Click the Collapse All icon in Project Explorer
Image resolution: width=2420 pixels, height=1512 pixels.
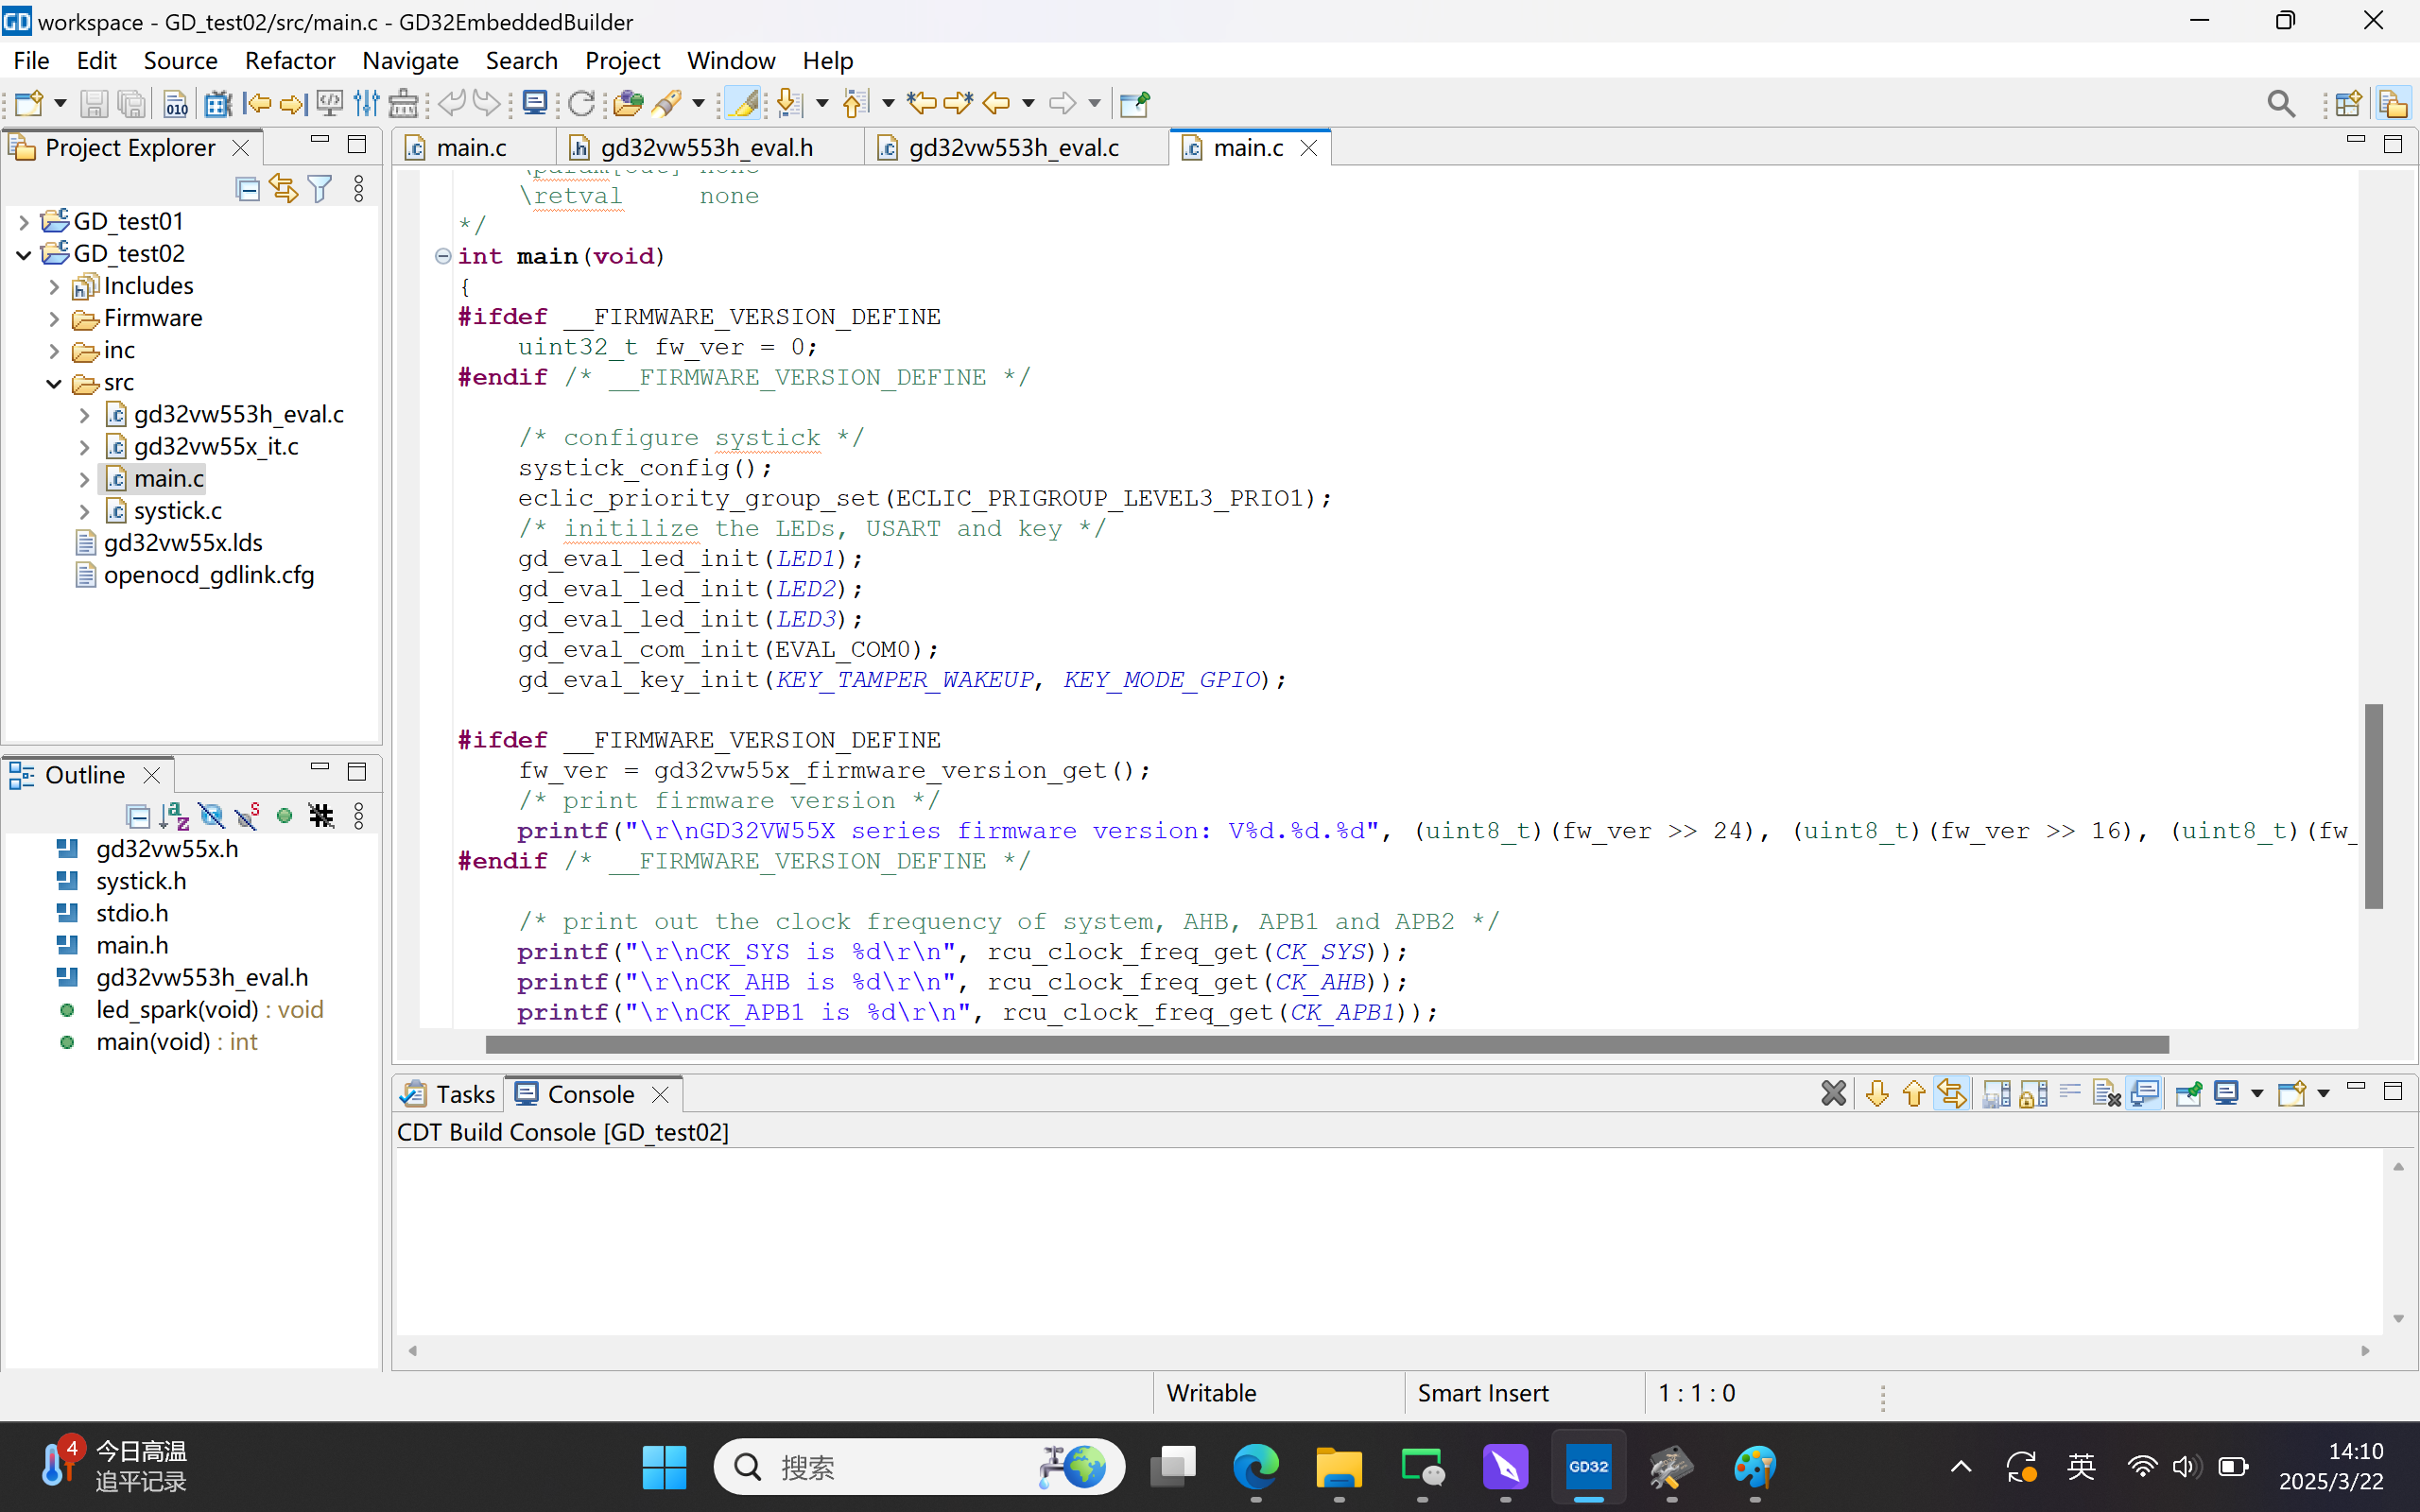click(x=247, y=188)
